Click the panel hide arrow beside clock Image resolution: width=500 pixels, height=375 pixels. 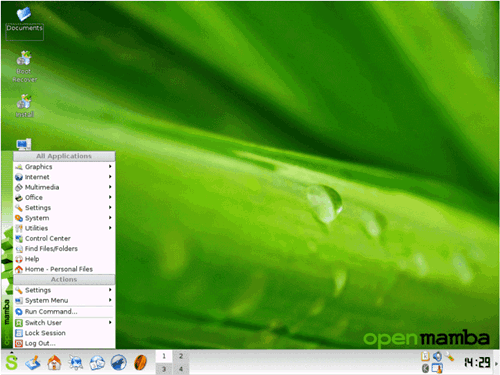[x=497, y=363]
